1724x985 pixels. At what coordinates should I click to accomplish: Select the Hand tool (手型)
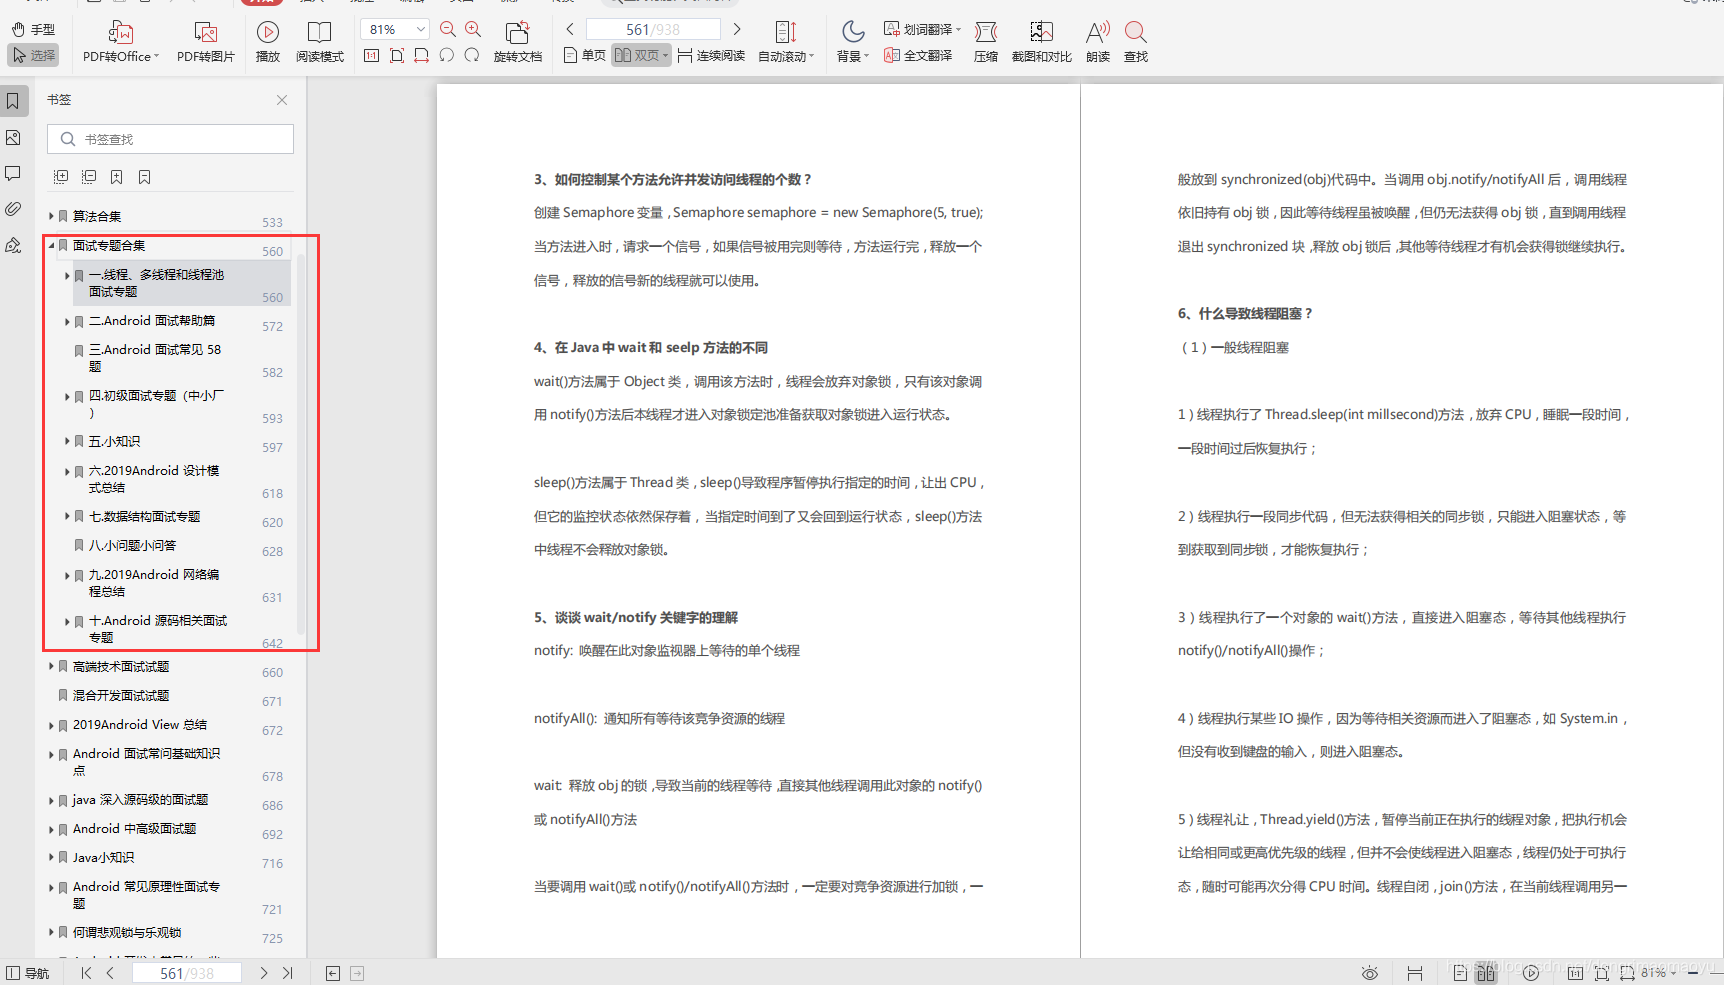(x=33, y=30)
